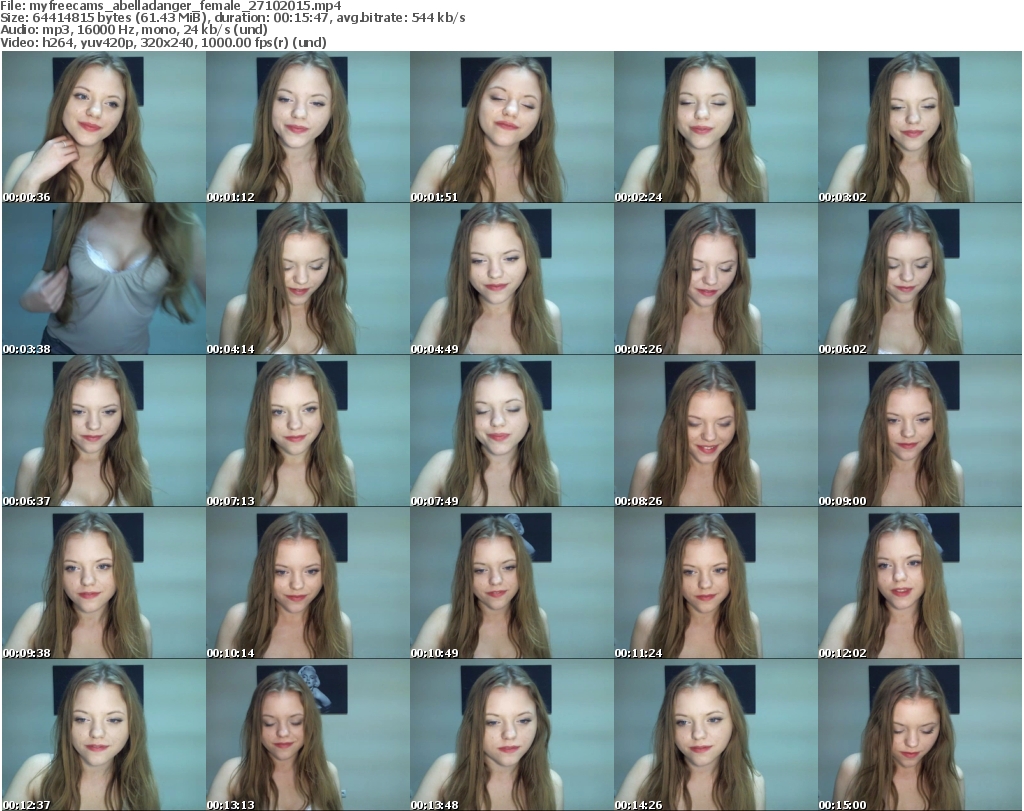The height and width of the screenshot is (811, 1024).
Task: Select the frame marked 00:04:49
Action: click(x=511, y=279)
